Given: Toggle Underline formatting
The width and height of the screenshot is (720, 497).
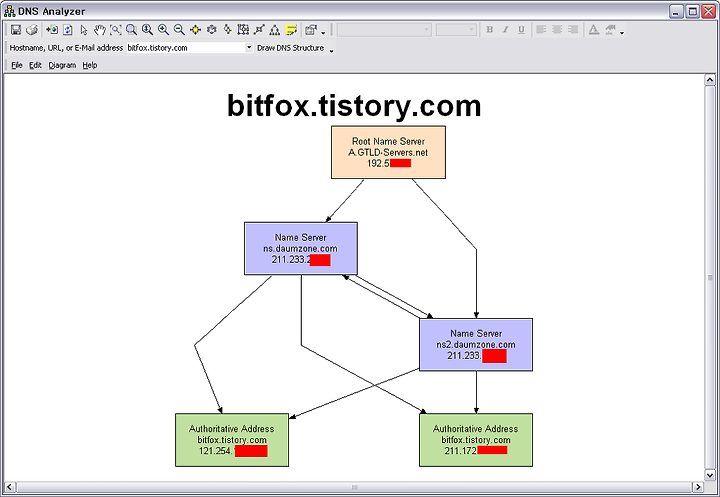Looking at the screenshot, I should [x=521, y=30].
